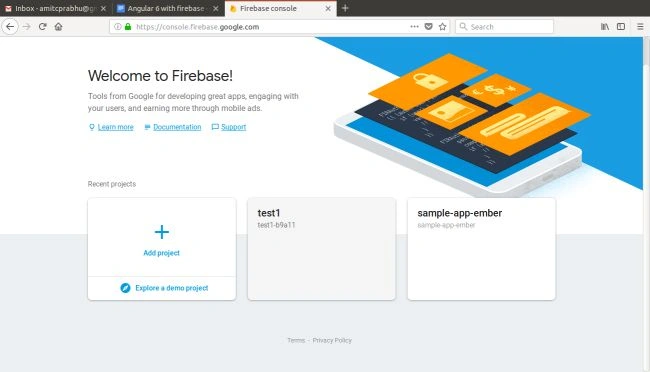Open the Learn more link

(116, 127)
